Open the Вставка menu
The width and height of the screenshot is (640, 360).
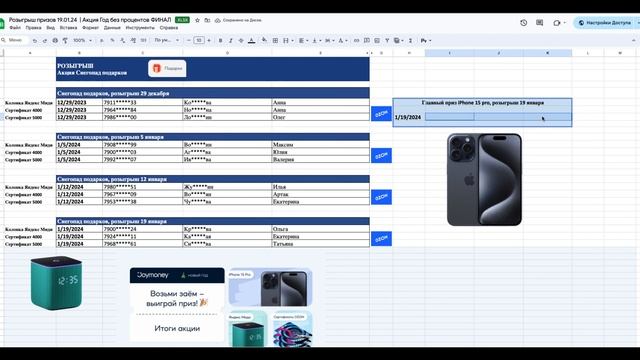point(68,28)
